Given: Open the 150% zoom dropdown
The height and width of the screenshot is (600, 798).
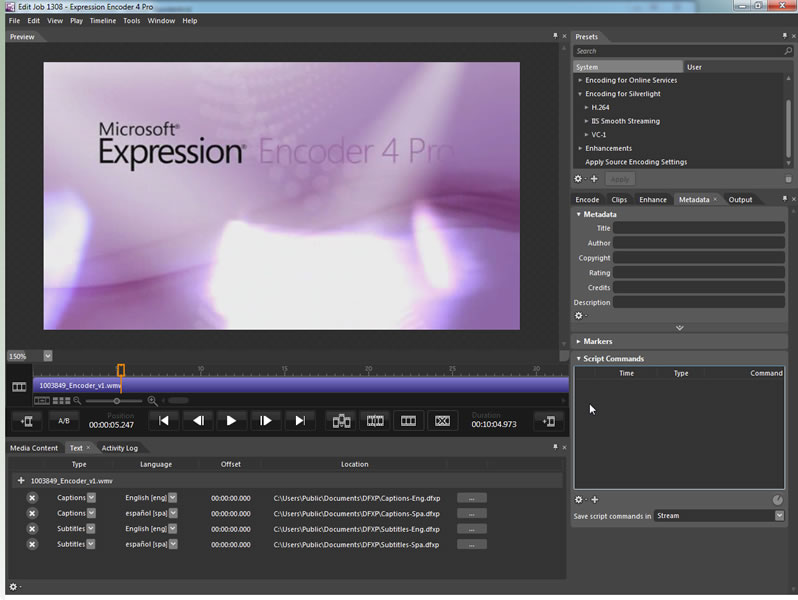Looking at the screenshot, I should [47, 356].
